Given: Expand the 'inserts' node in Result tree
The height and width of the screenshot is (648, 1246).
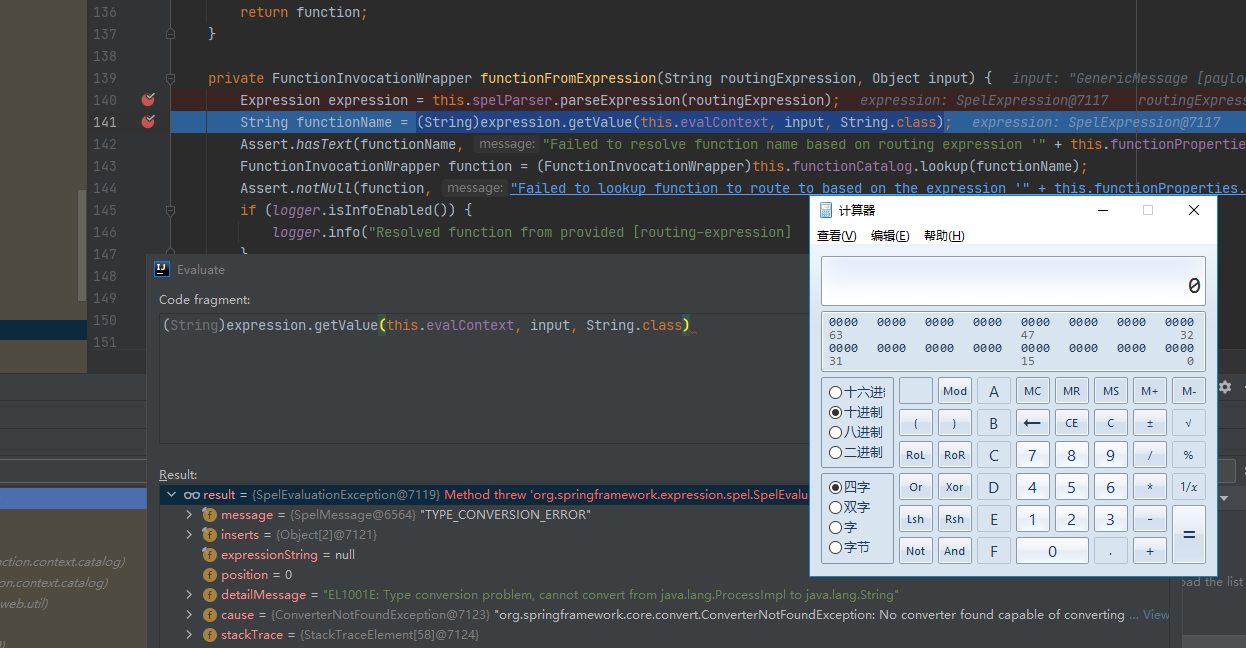Looking at the screenshot, I should tap(190, 535).
